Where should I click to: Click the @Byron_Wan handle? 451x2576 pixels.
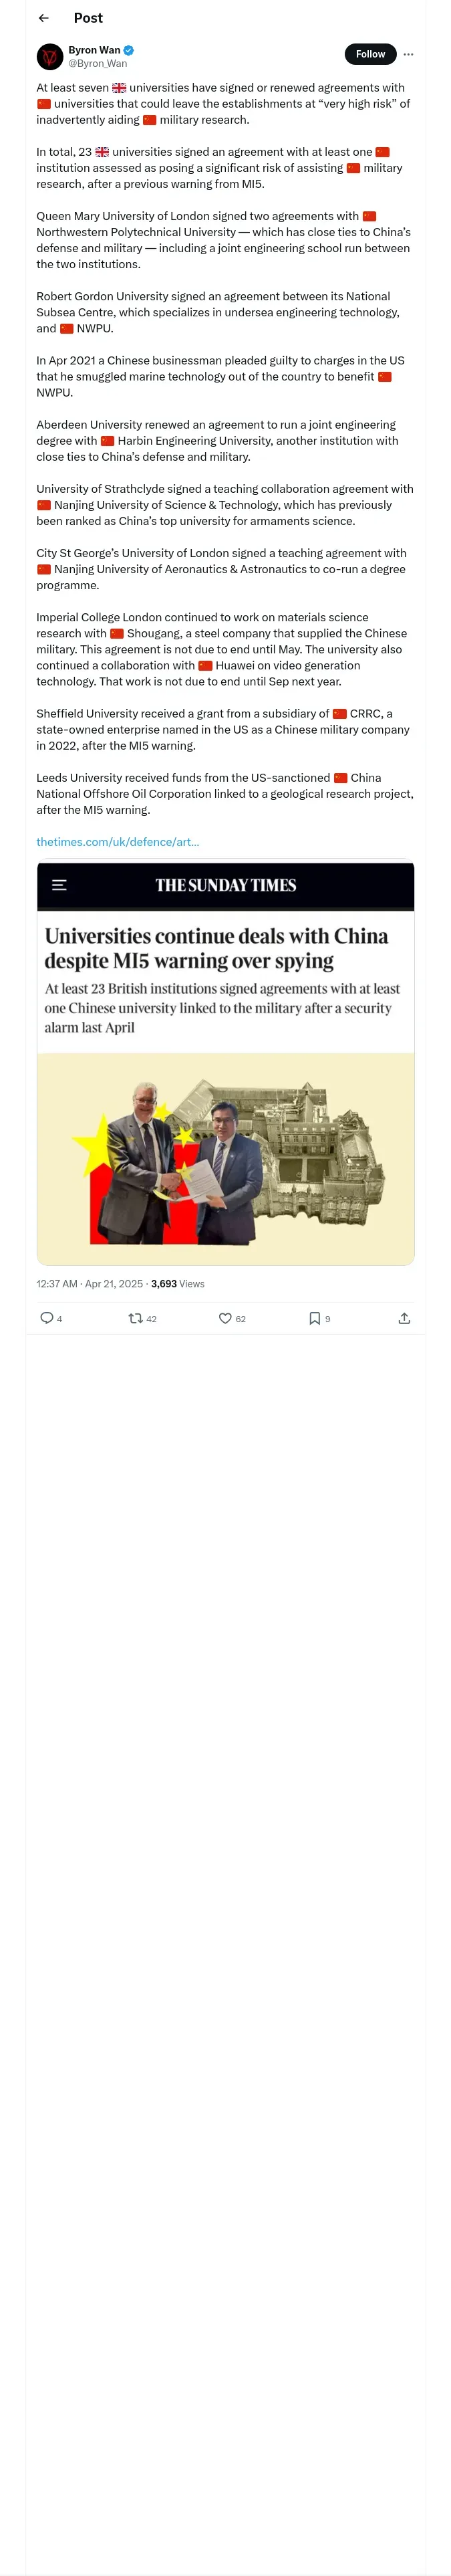(x=98, y=63)
